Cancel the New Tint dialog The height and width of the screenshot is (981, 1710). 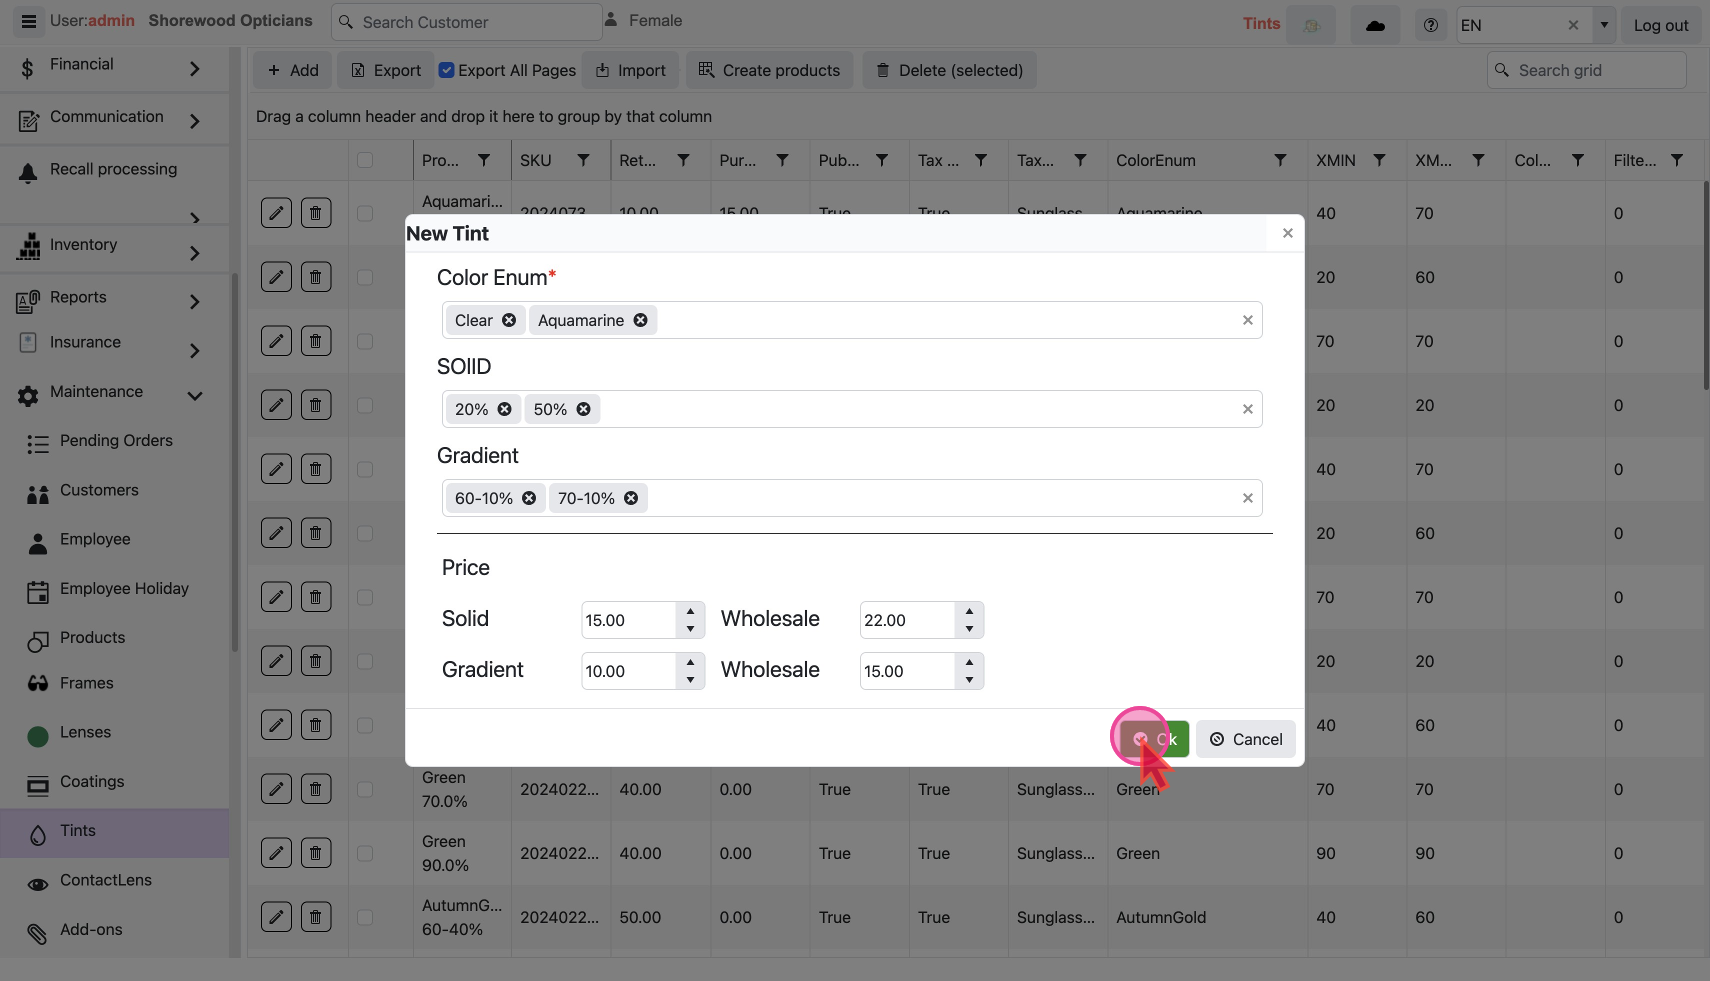1245,739
